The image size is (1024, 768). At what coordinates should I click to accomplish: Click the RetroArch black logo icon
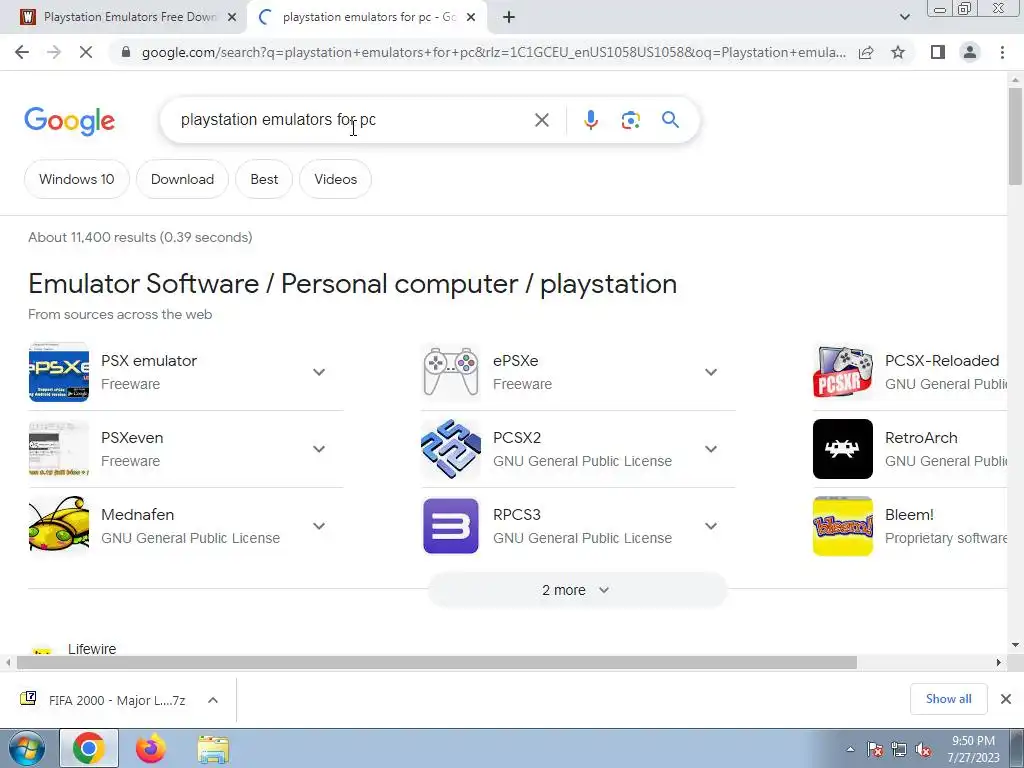click(x=842, y=449)
